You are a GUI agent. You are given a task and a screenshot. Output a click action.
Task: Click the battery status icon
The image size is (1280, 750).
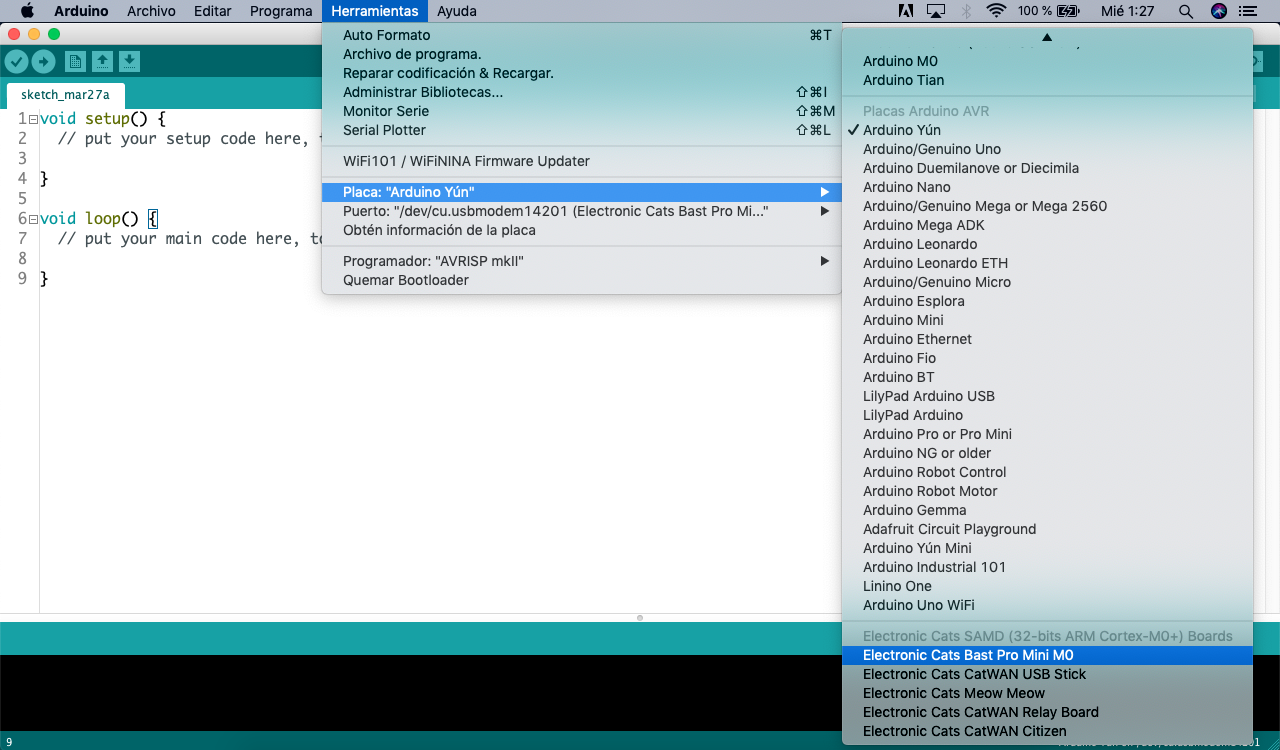tap(1068, 11)
